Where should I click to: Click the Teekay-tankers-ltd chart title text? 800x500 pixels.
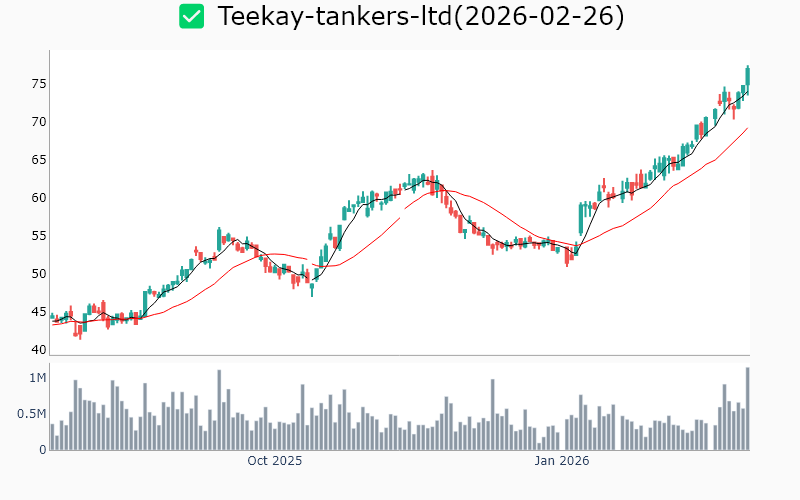click(x=420, y=16)
